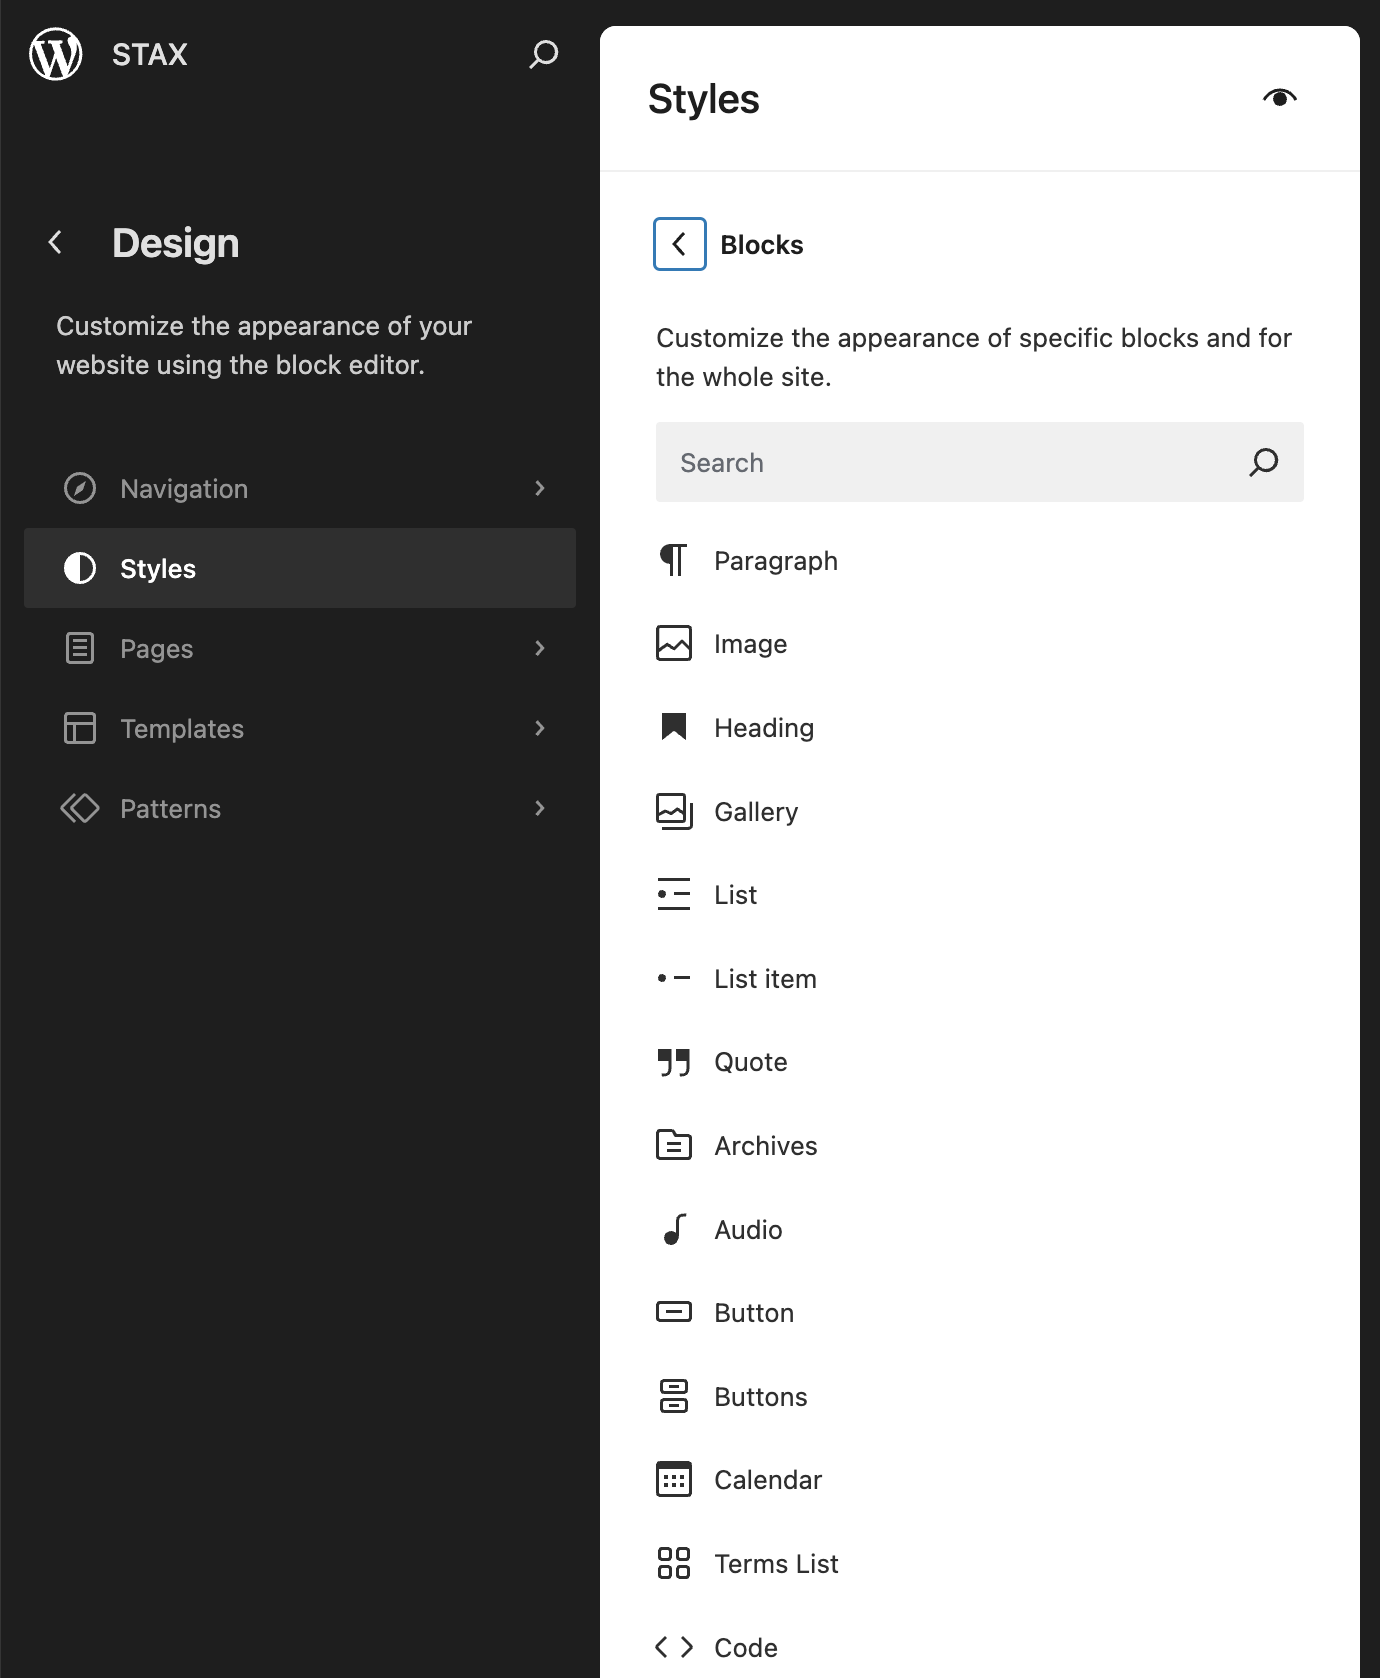Open Paragraph block styles
Screen dimensions: 1380x1678
point(980,560)
